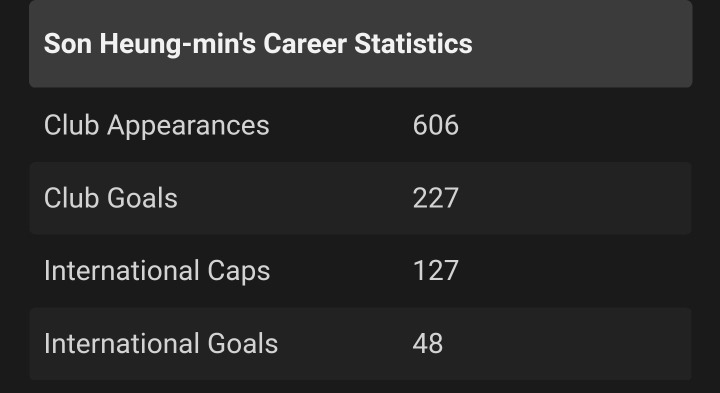Select the Club Appearances label
Screen dimensions: 720x393
(157, 126)
